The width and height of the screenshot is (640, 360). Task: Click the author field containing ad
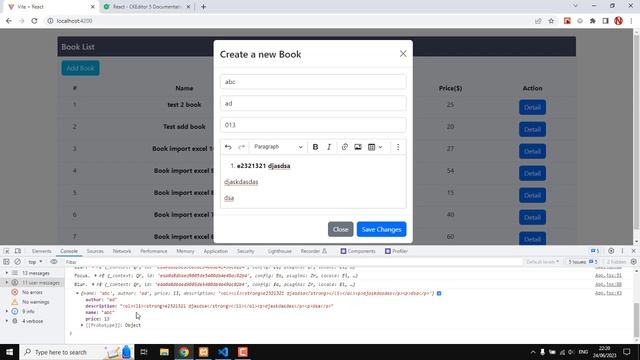coord(313,103)
